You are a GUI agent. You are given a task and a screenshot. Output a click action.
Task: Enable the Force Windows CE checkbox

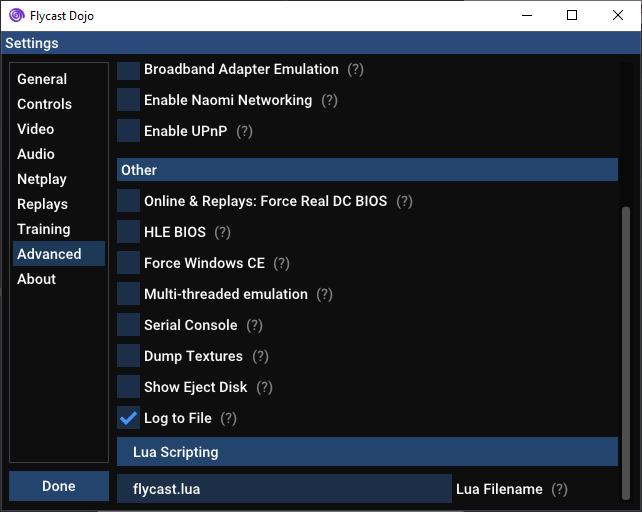click(128, 263)
